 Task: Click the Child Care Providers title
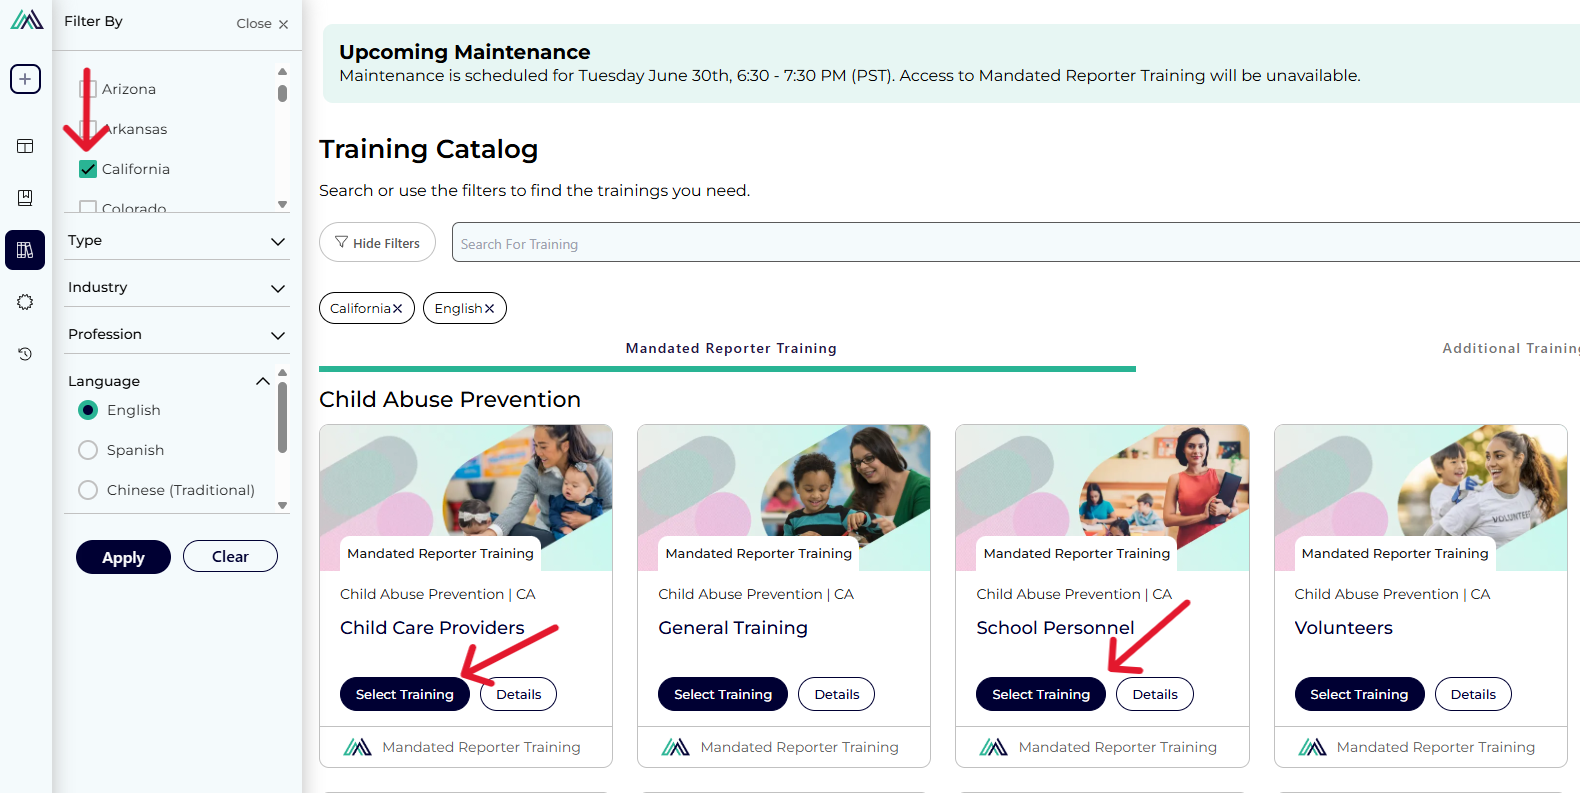click(x=432, y=628)
